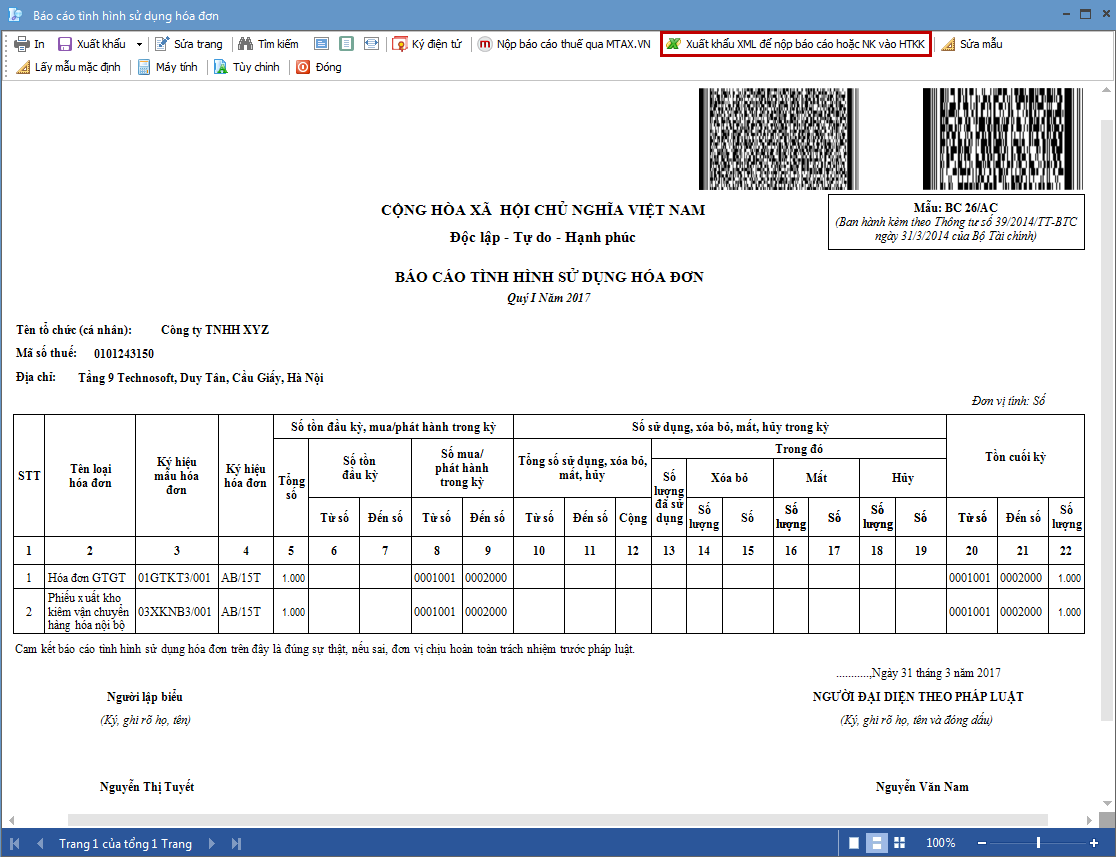Go to last page in status bar
The height and width of the screenshot is (857, 1116).
(x=236, y=843)
